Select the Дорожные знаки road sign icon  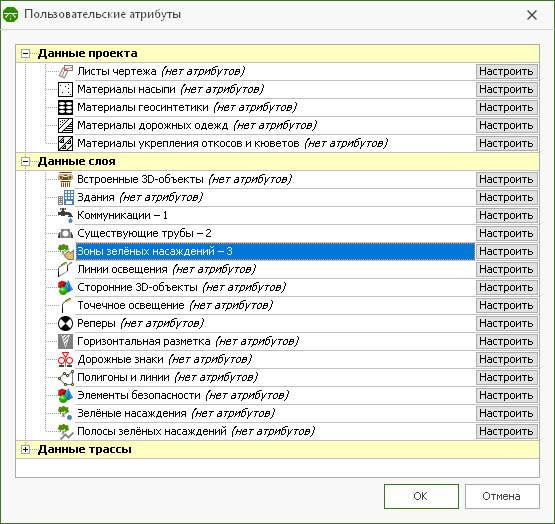tap(65, 359)
